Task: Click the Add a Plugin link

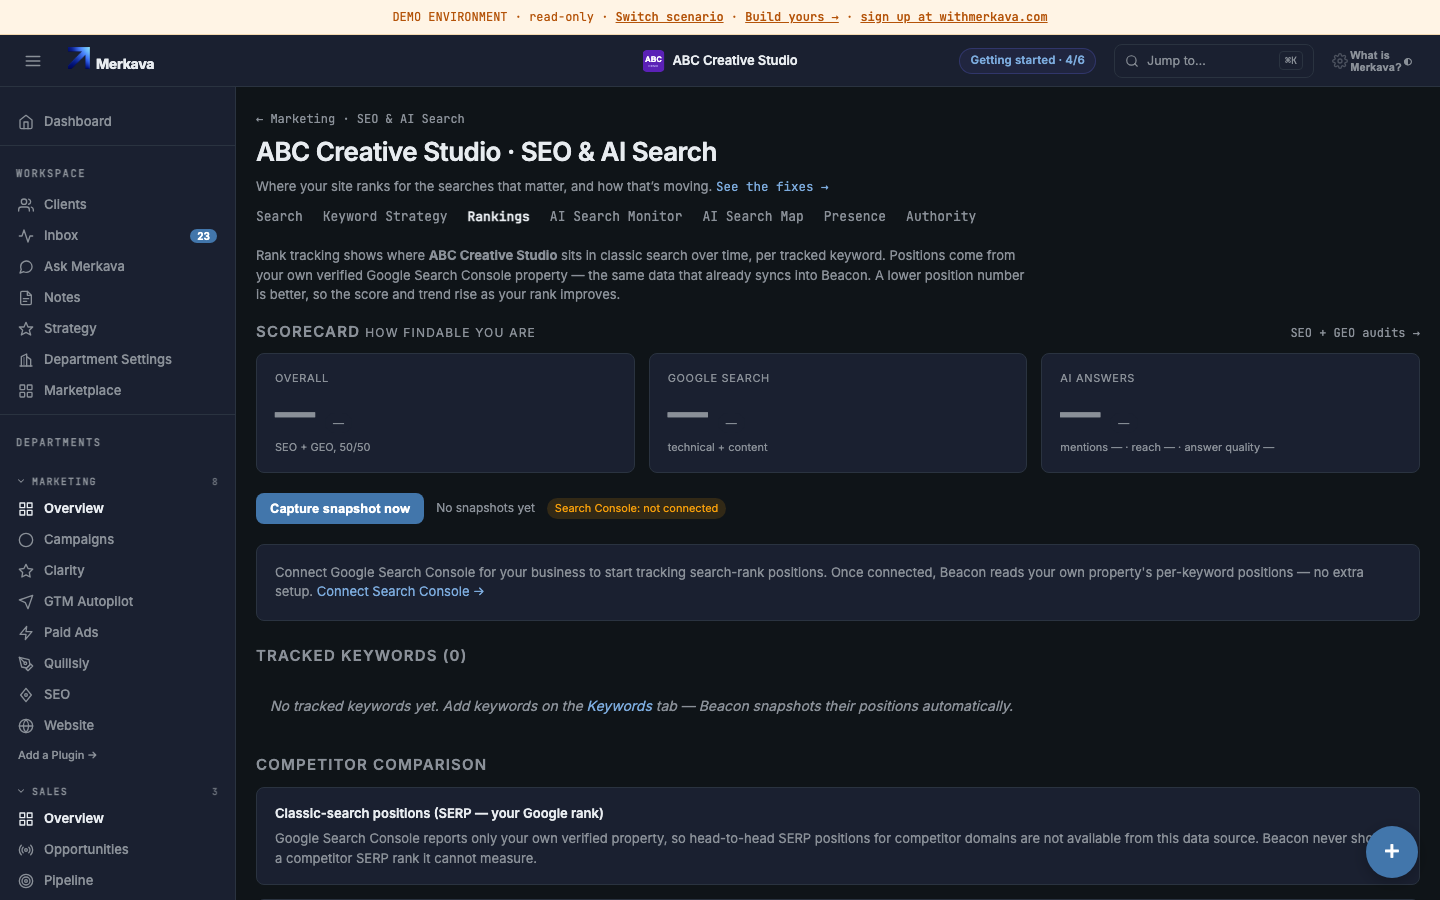Action: (x=57, y=756)
